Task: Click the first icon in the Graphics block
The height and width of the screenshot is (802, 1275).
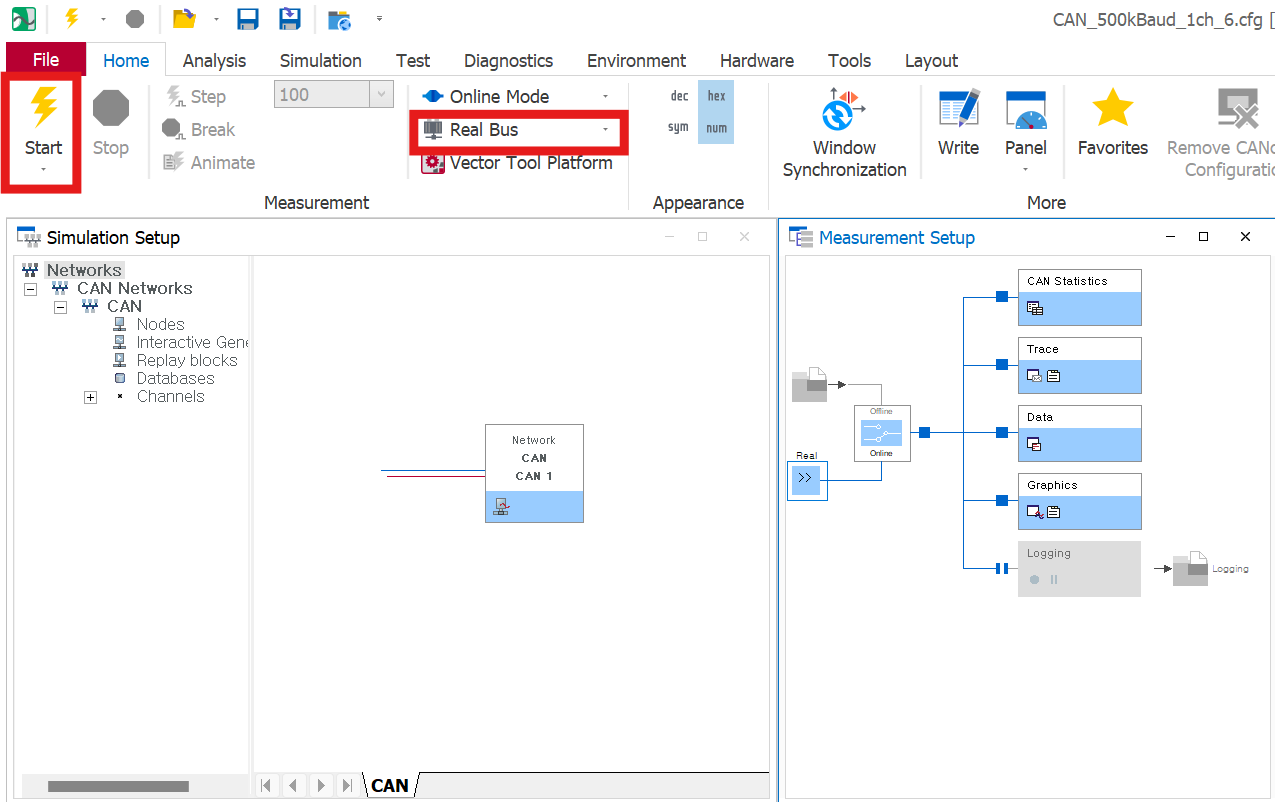Action: pos(1035,512)
